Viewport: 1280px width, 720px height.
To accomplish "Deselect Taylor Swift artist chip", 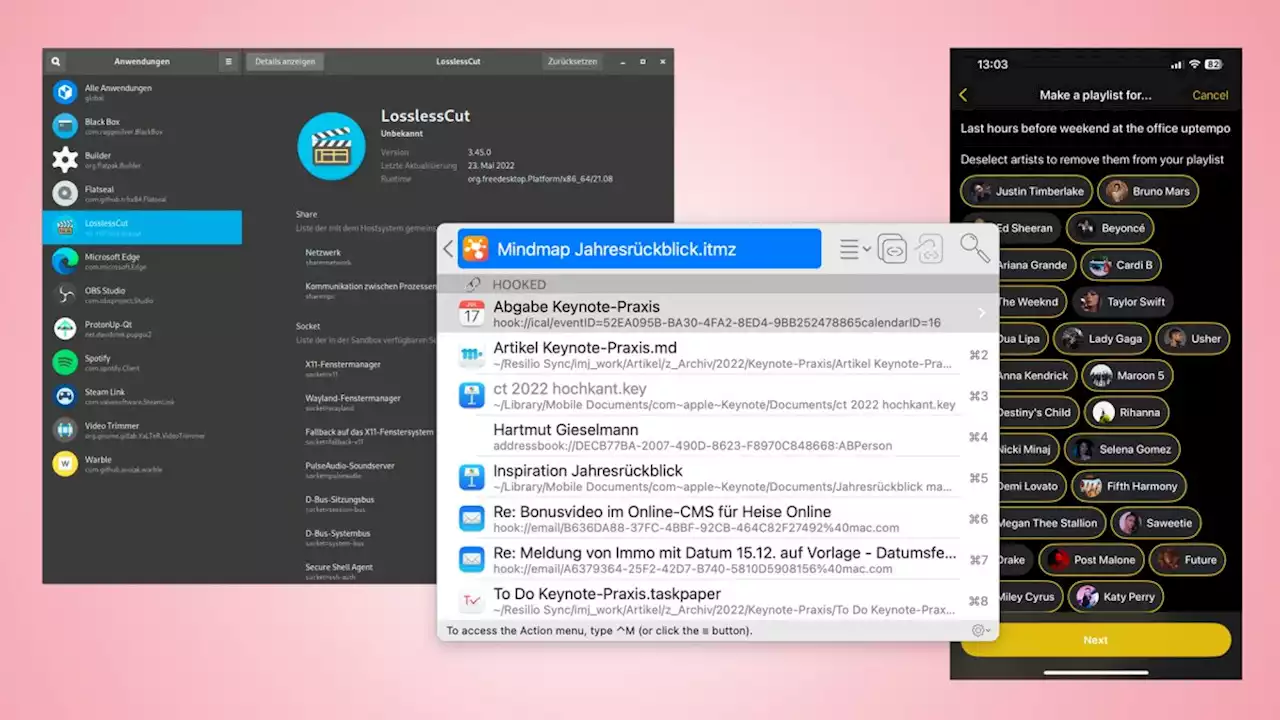I will [x=1123, y=302].
